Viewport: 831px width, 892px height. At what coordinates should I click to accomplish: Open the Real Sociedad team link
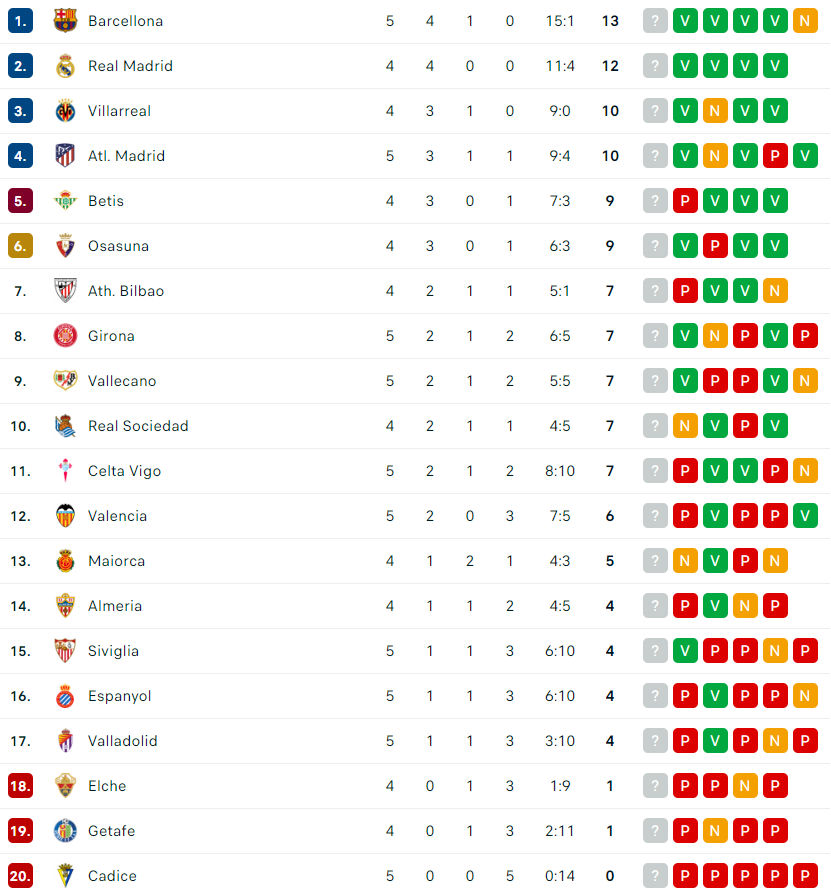138,426
